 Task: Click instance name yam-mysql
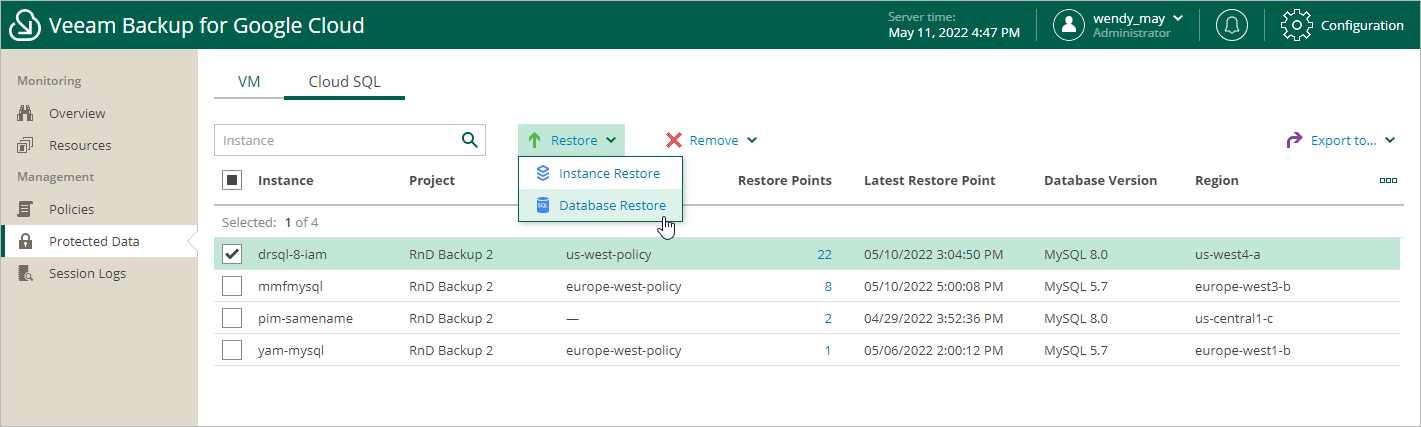point(291,350)
